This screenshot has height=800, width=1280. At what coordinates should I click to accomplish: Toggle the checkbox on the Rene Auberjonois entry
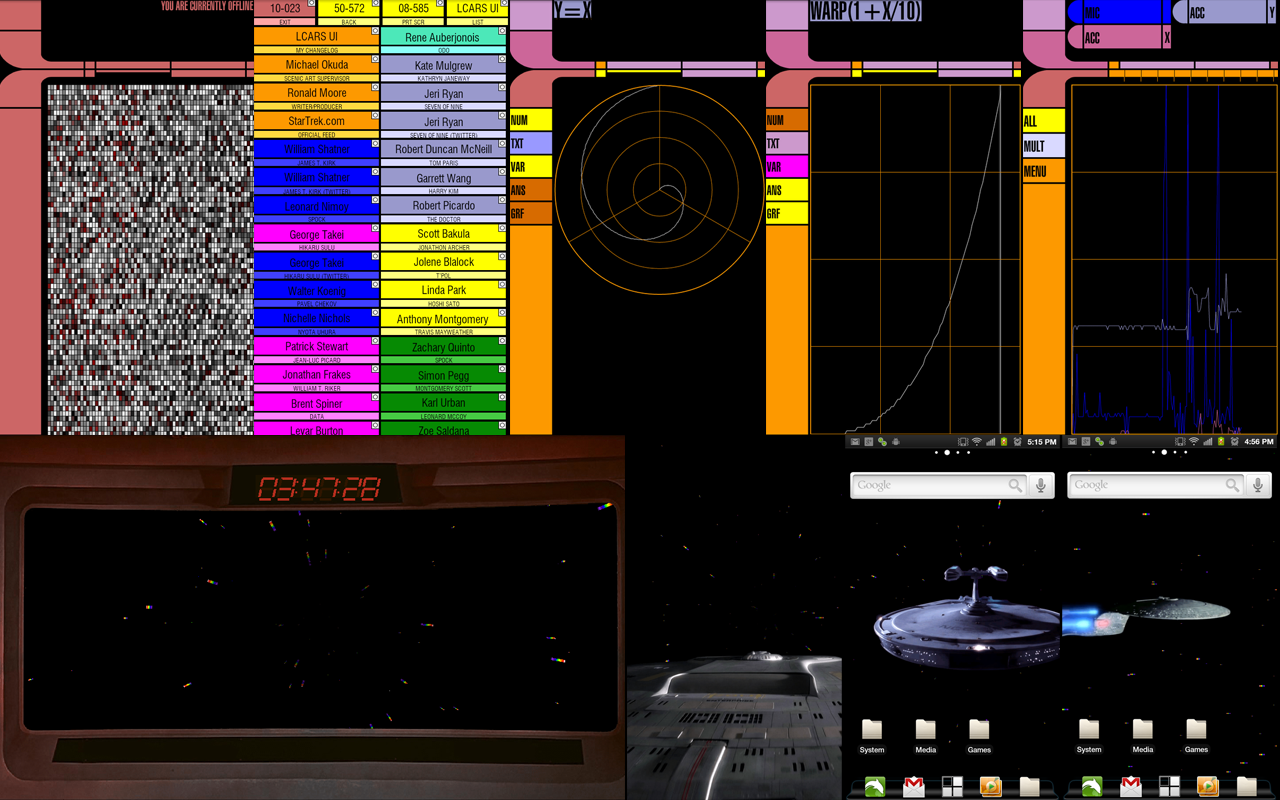502,31
